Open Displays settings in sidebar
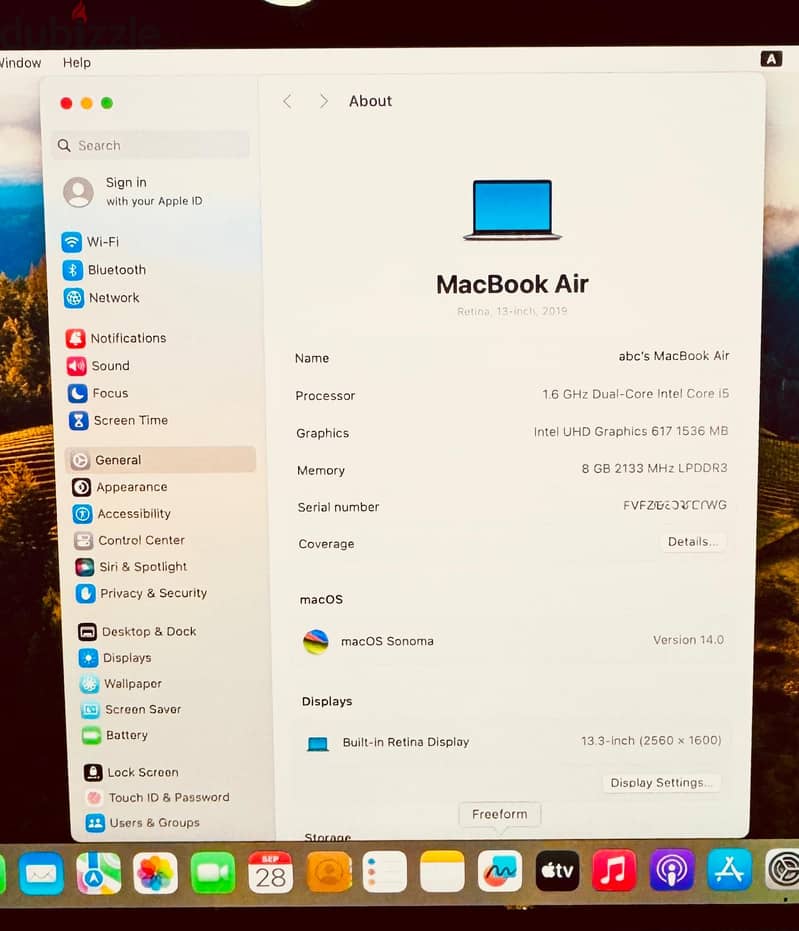The image size is (799, 931). coord(116,658)
